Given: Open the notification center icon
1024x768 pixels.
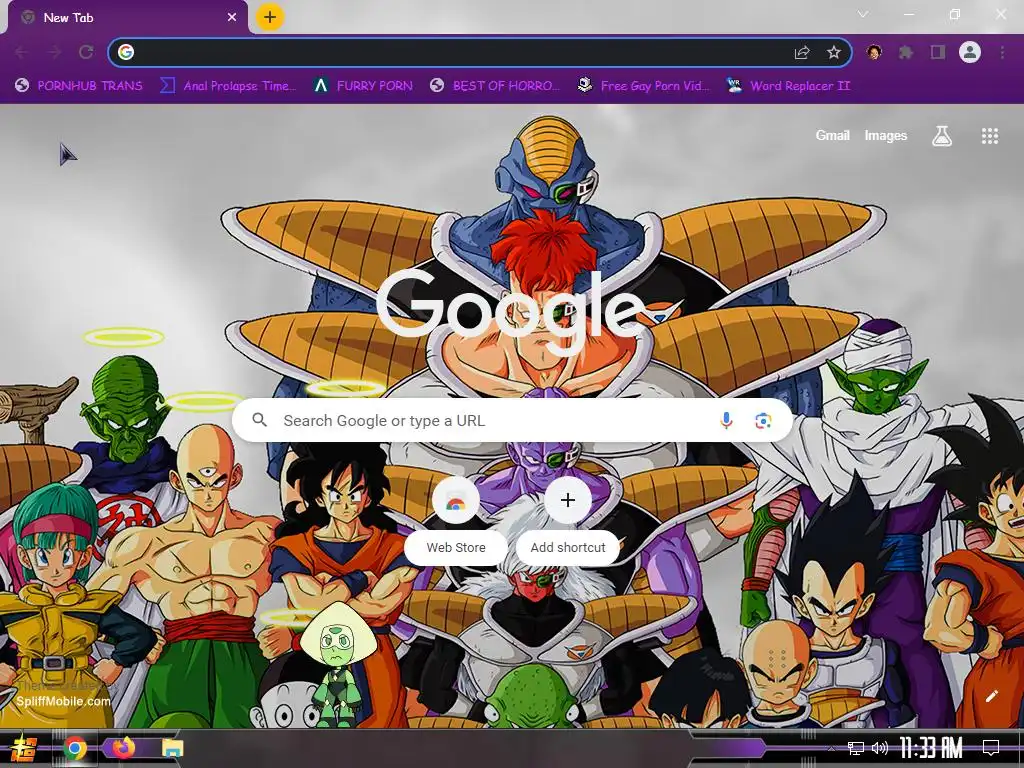Looking at the screenshot, I should [x=991, y=748].
